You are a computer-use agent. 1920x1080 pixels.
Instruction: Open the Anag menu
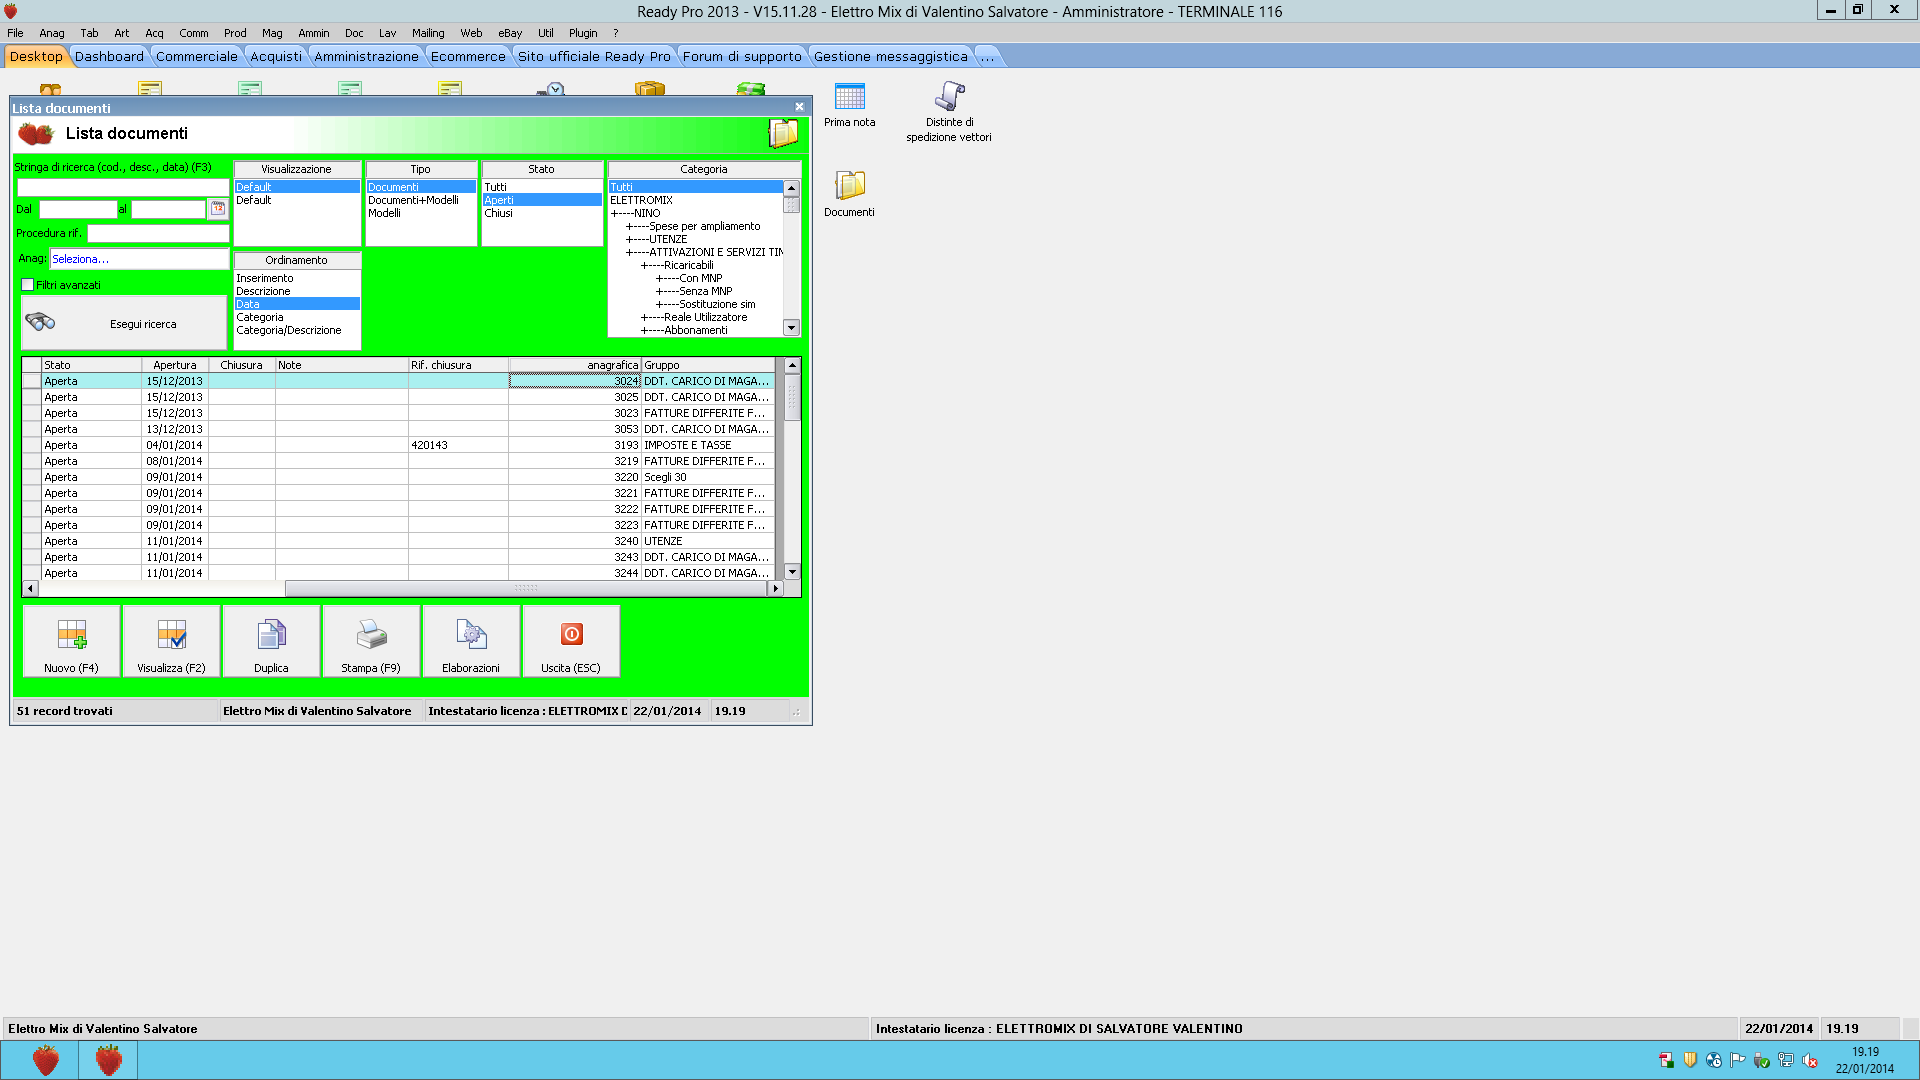52,33
